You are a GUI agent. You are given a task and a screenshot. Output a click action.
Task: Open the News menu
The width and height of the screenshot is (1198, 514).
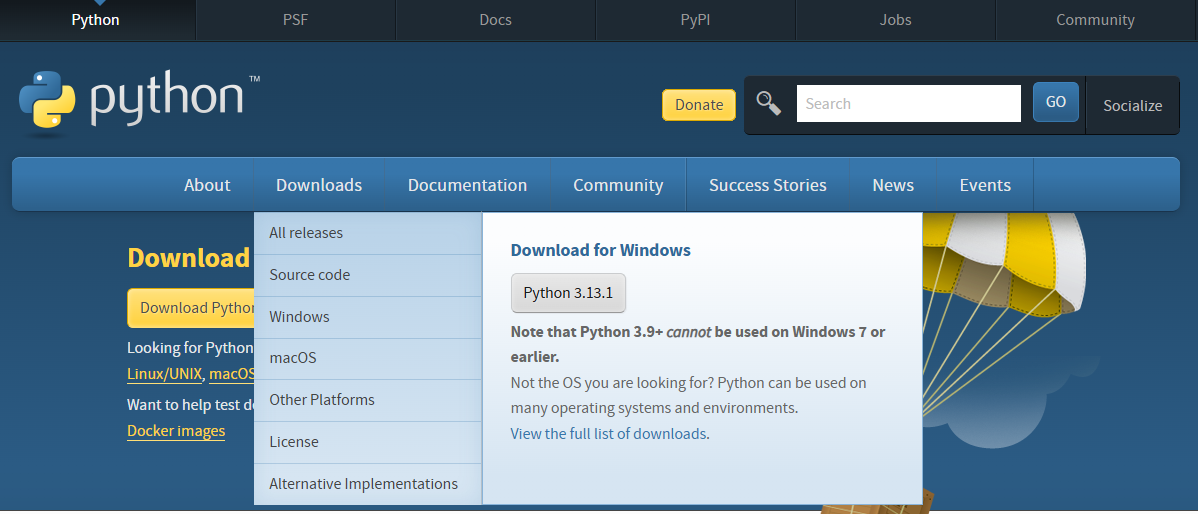click(893, 185)
